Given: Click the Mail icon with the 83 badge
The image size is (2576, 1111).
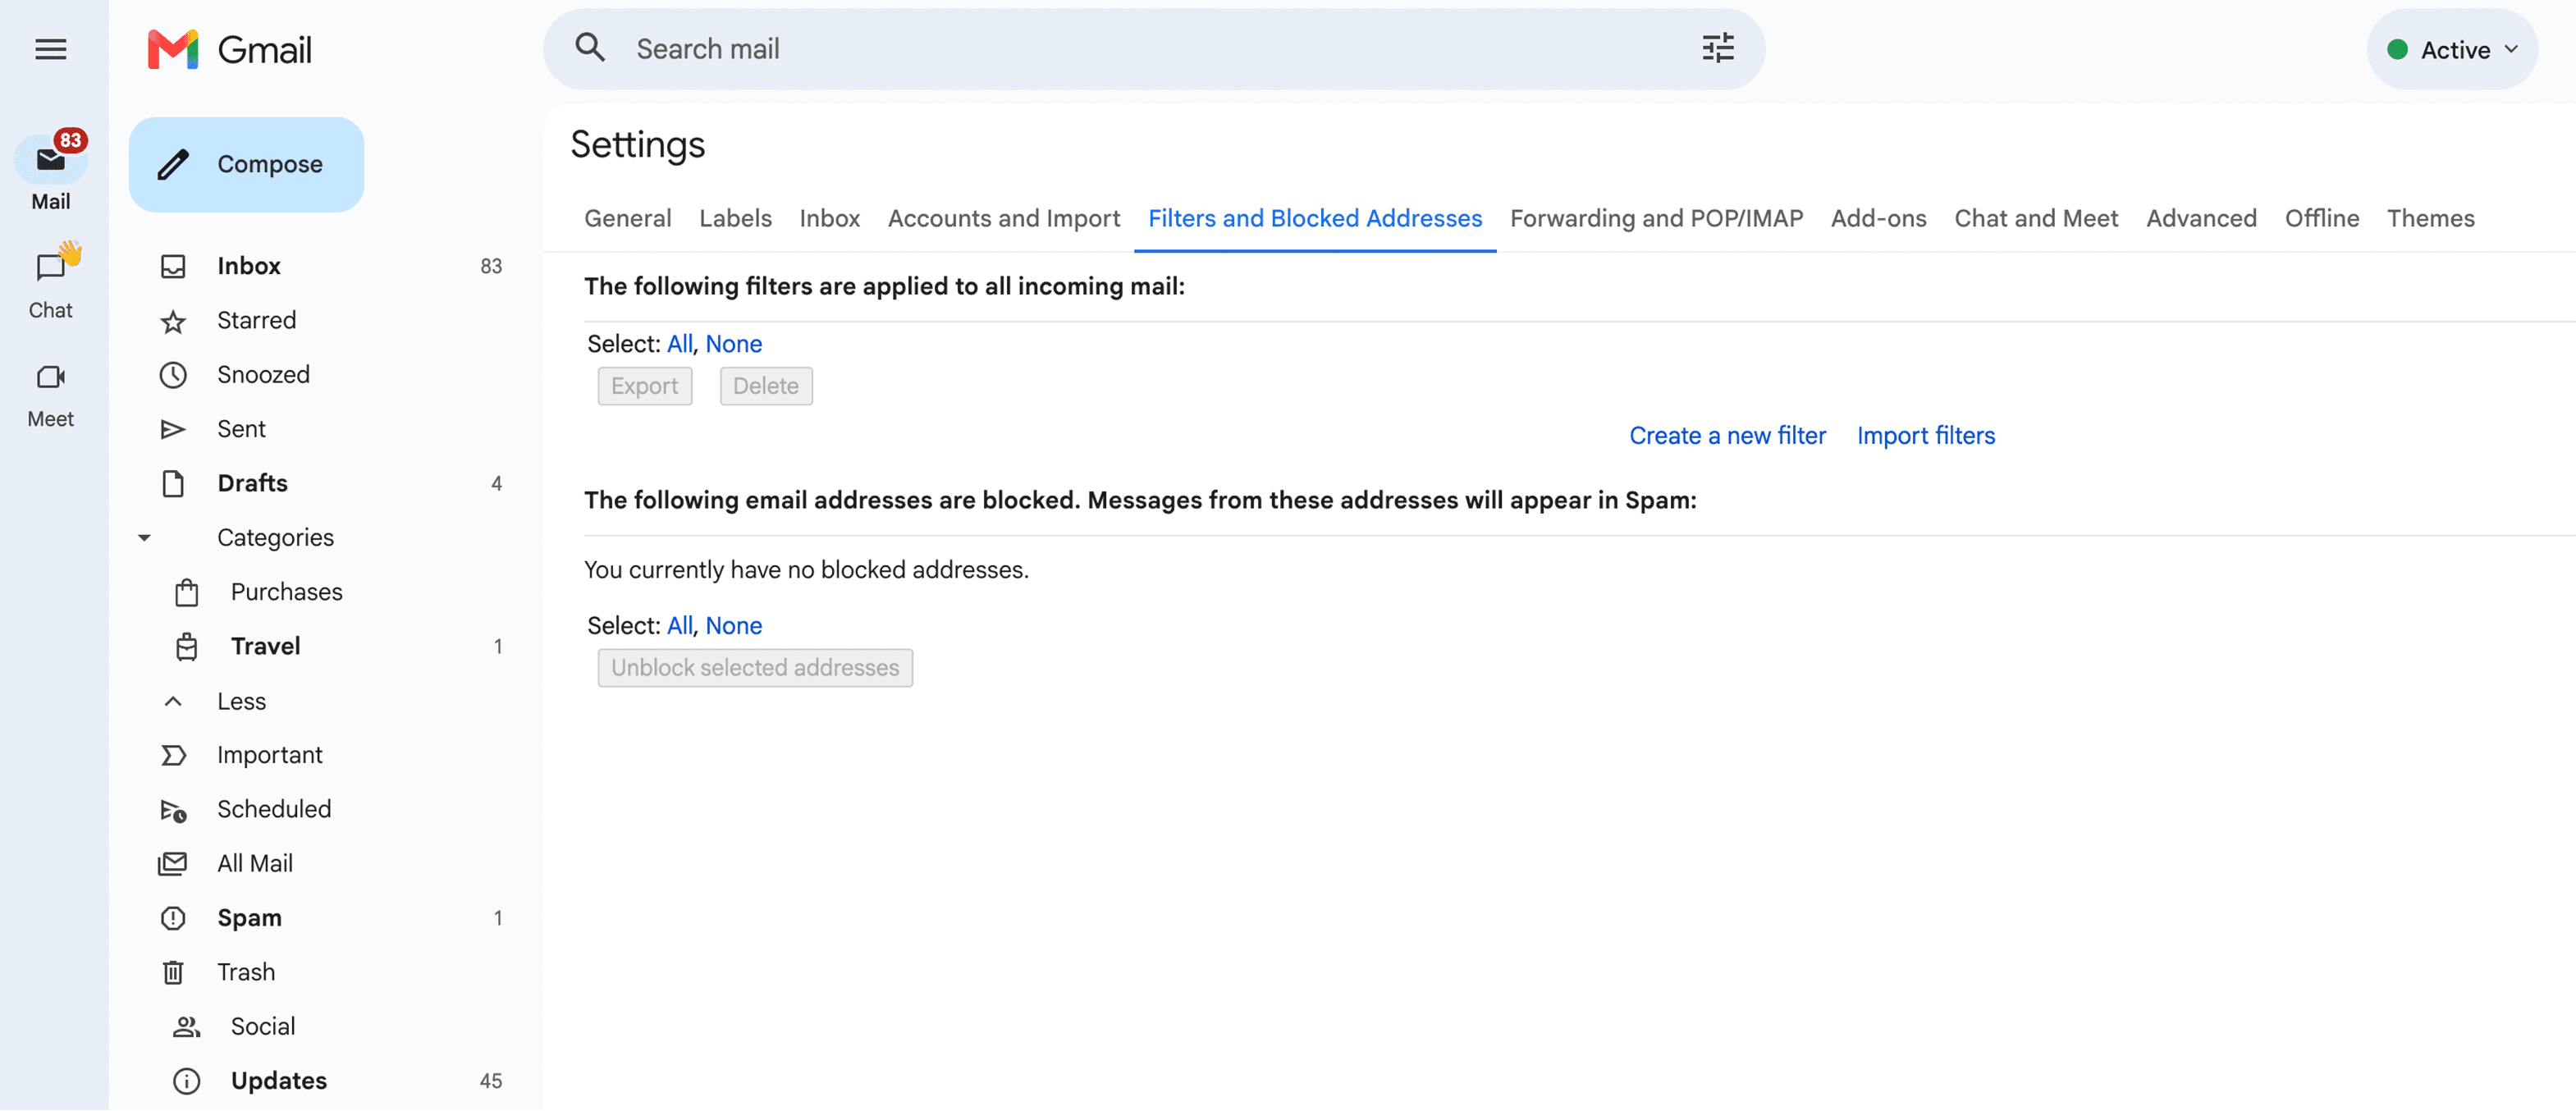Looking at the screenshot, I should [x=51, y=160].
